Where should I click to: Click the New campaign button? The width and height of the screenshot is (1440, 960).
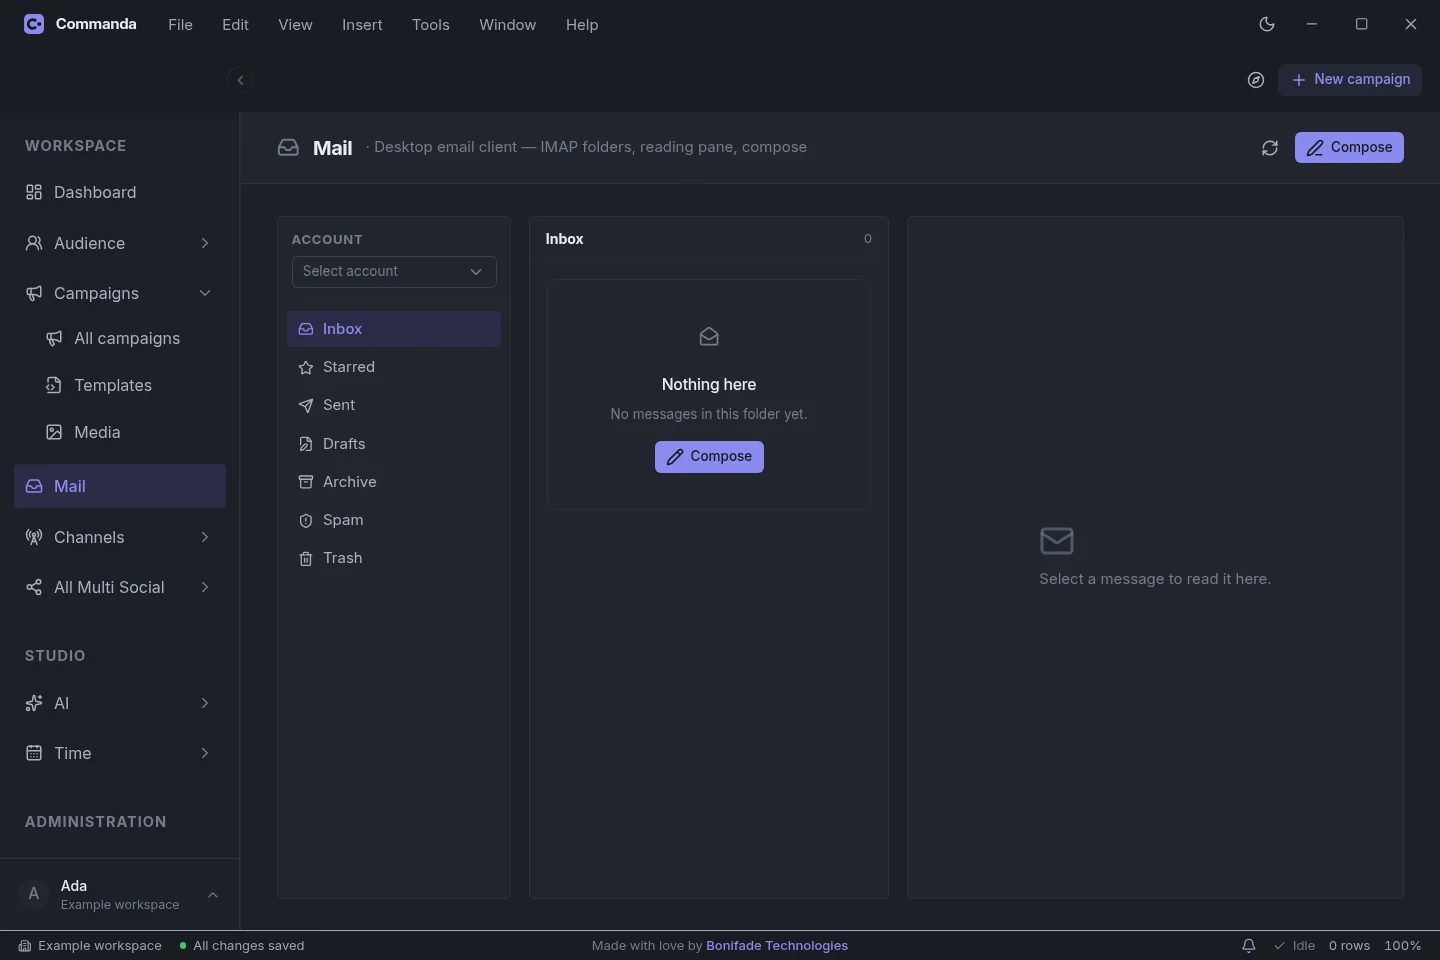click(x=1350, y=80)
